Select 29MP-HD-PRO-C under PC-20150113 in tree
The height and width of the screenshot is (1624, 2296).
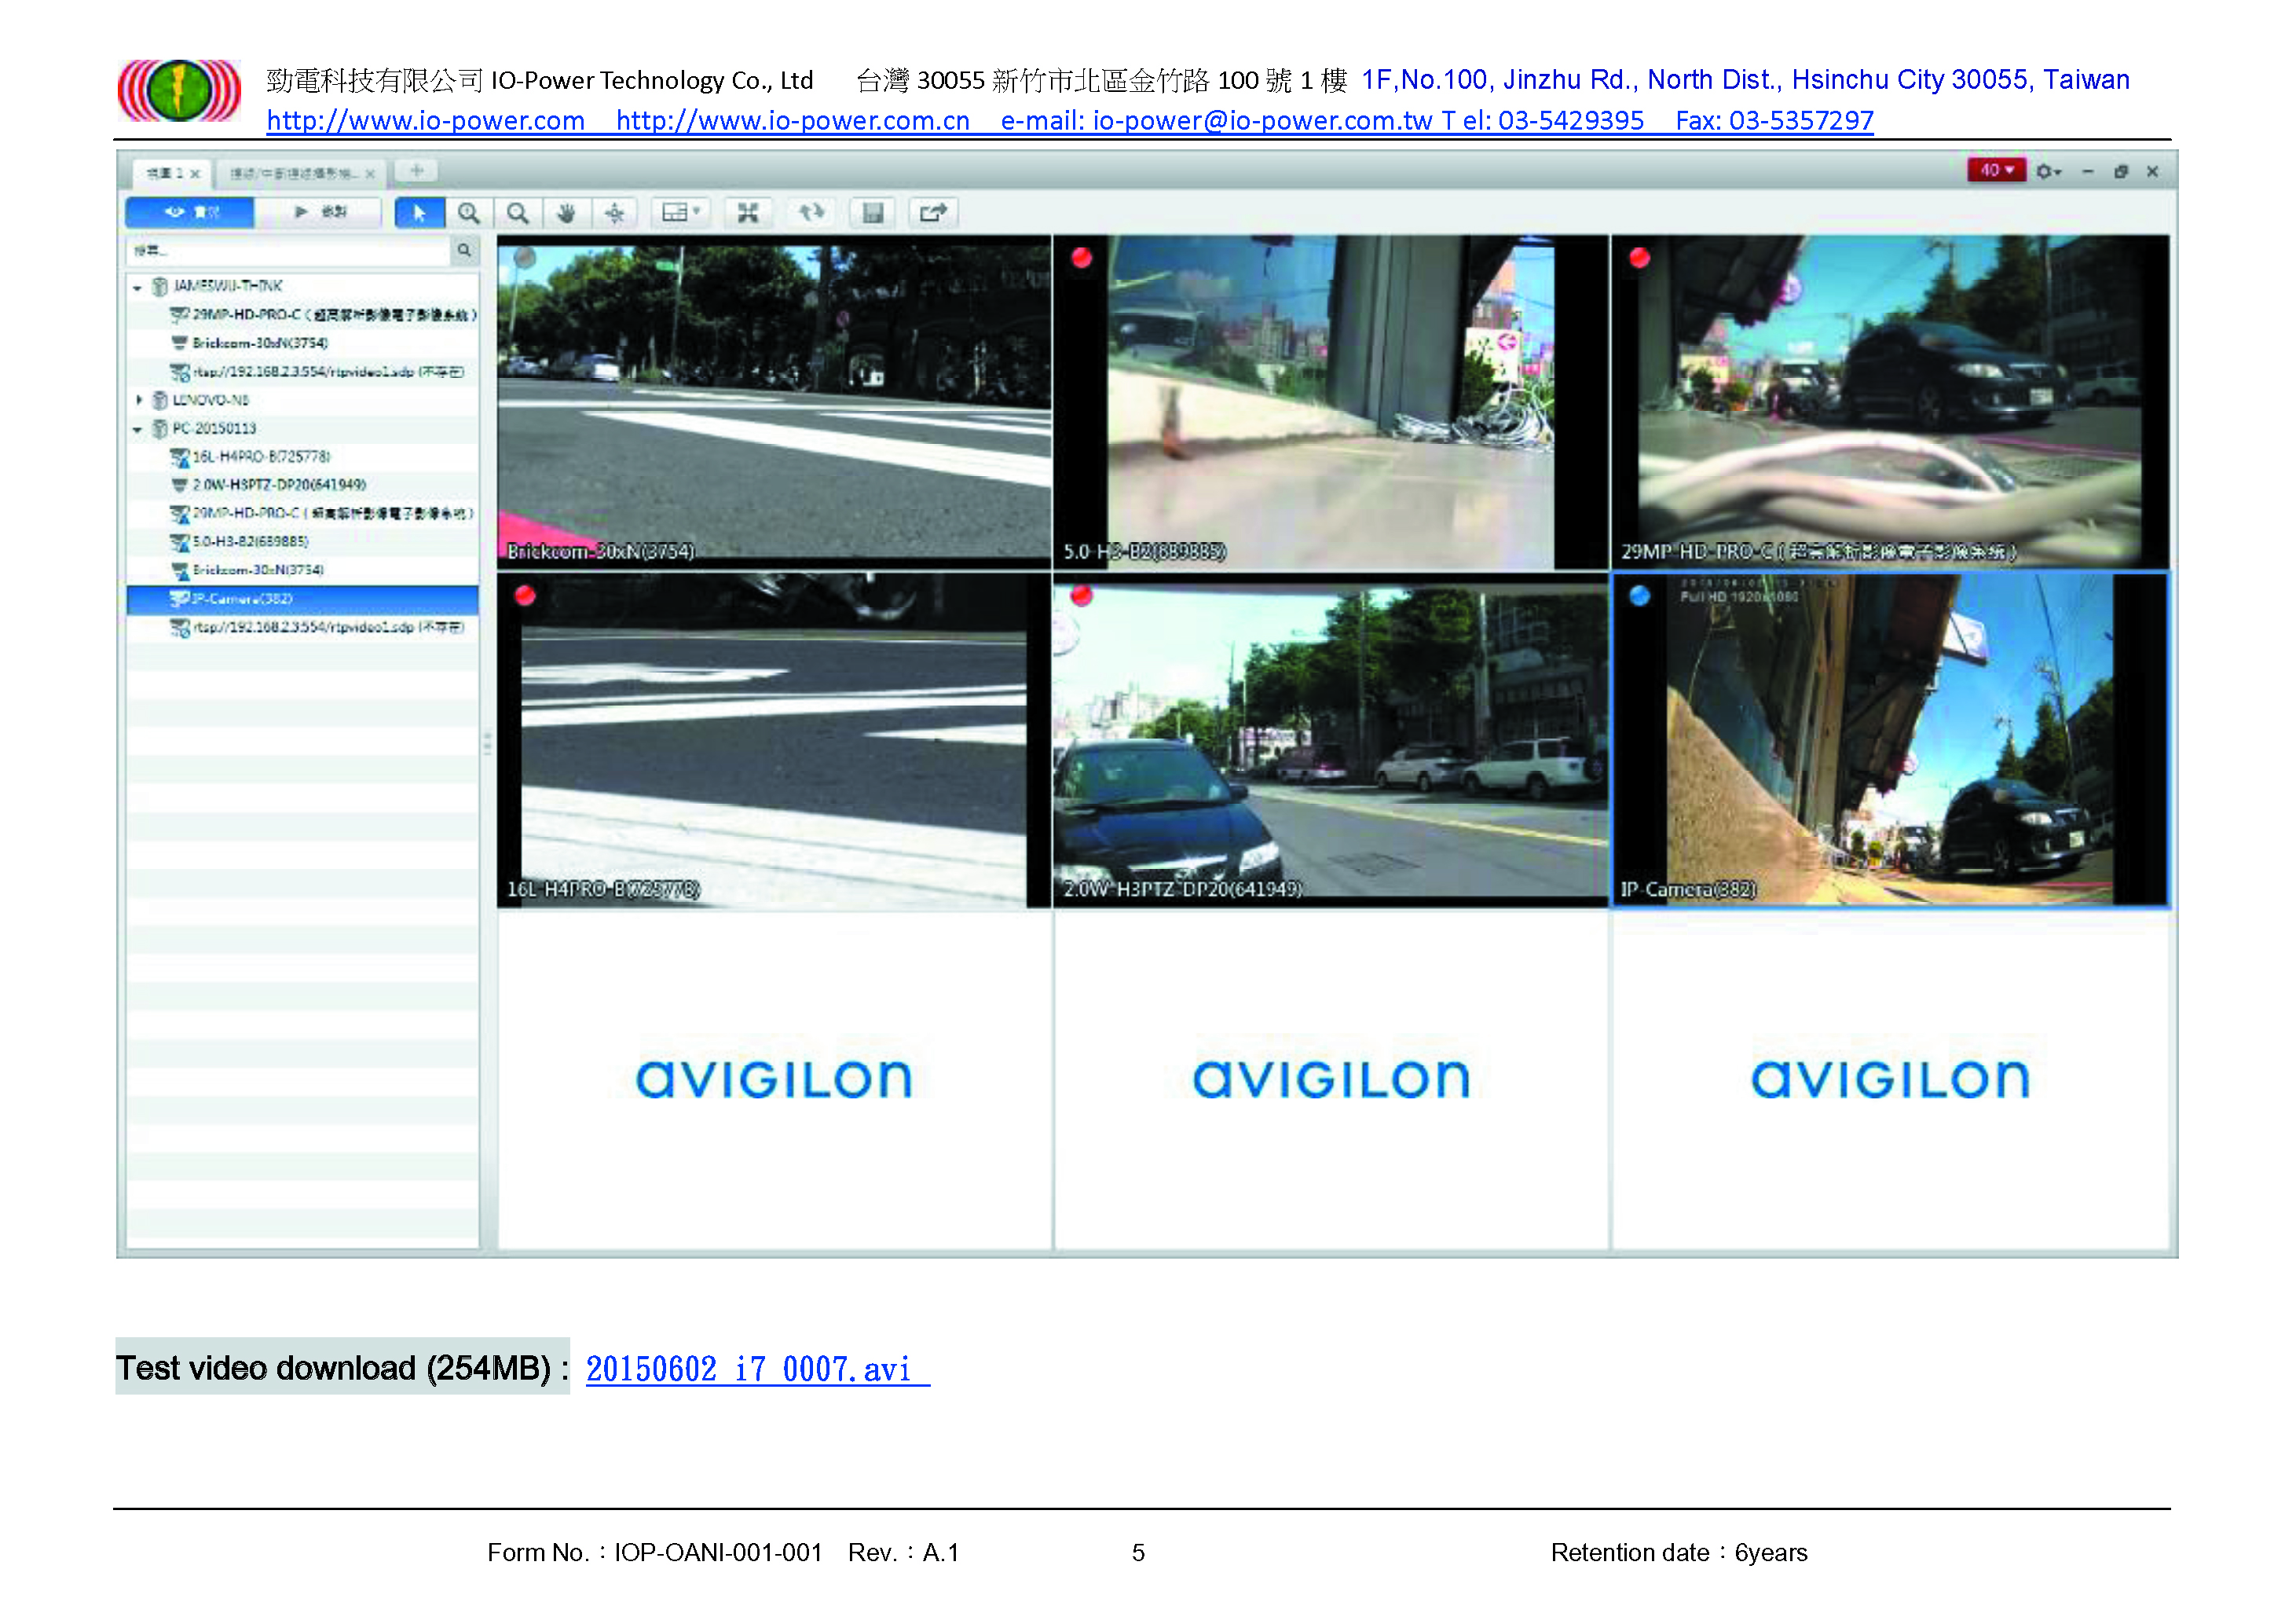tap(303, 514)
